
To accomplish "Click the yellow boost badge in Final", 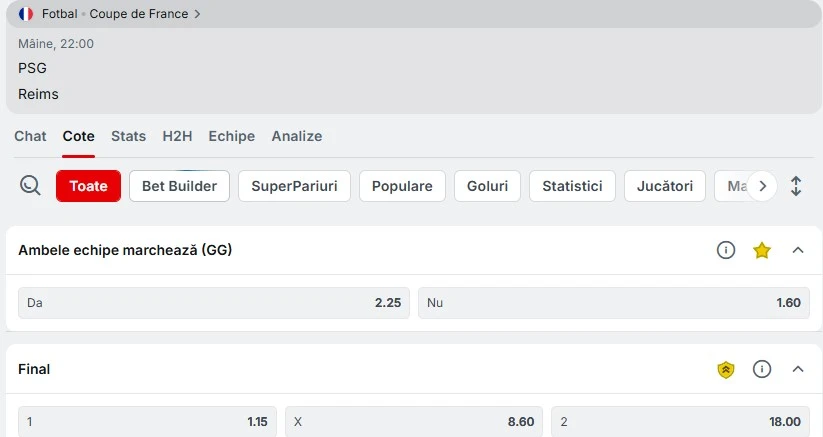I will (x=726, y=370).
